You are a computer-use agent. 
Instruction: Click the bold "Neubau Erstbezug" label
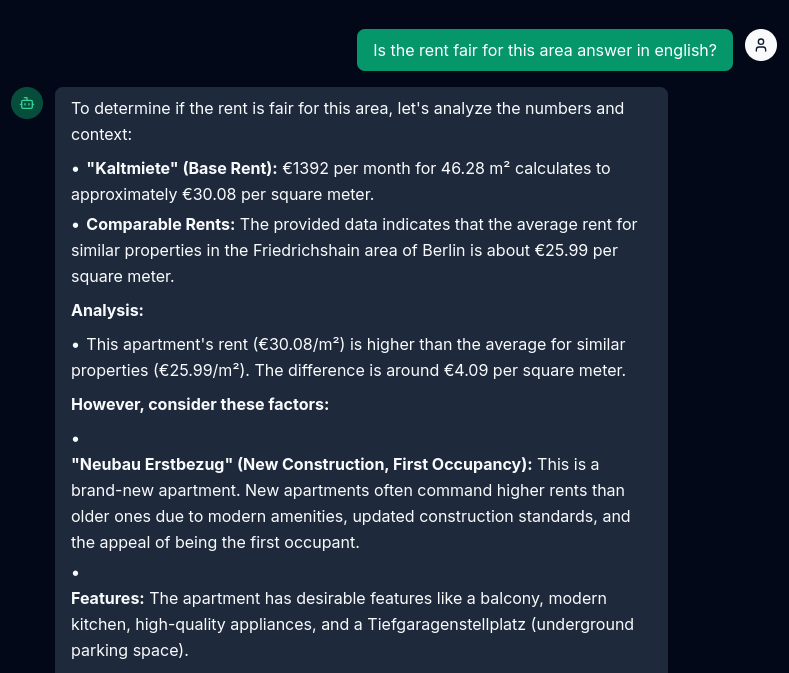pyautogui.click(x=300, y=464)
